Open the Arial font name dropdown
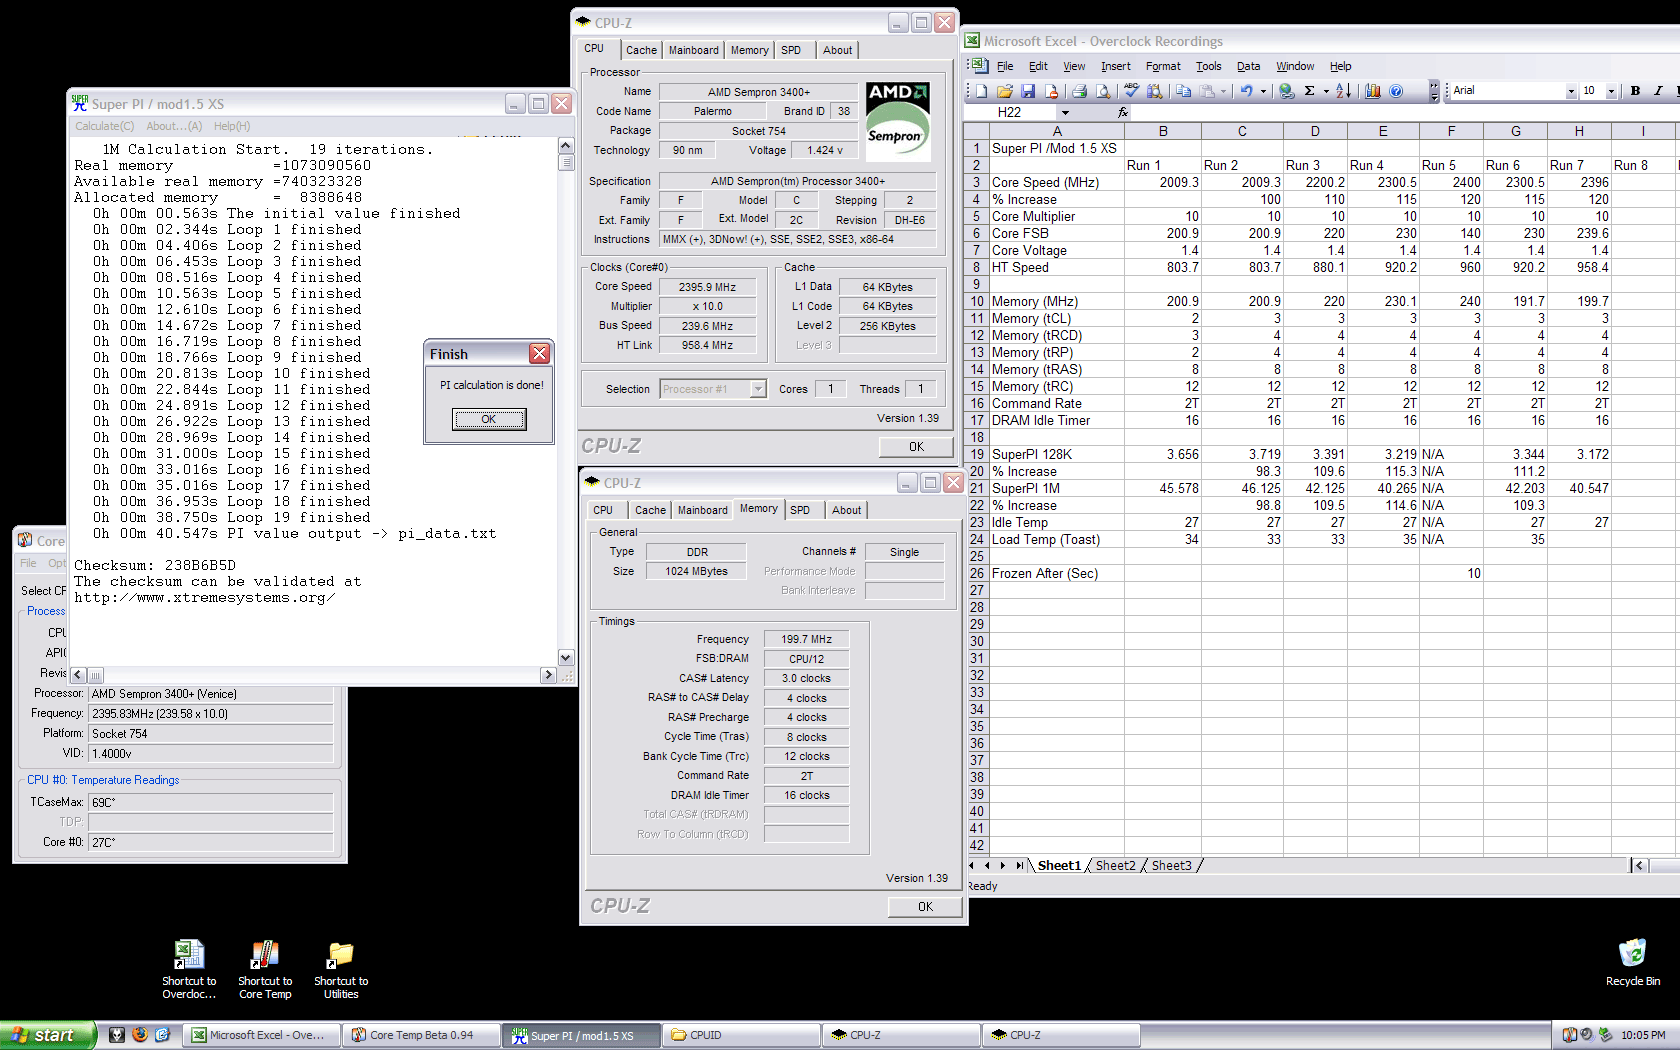This screenshot has height=1050, width=1680. [1570, 91]
